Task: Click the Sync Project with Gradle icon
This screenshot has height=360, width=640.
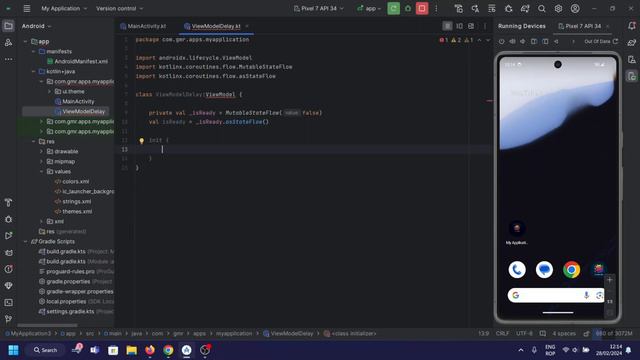Action: (525, 8)
